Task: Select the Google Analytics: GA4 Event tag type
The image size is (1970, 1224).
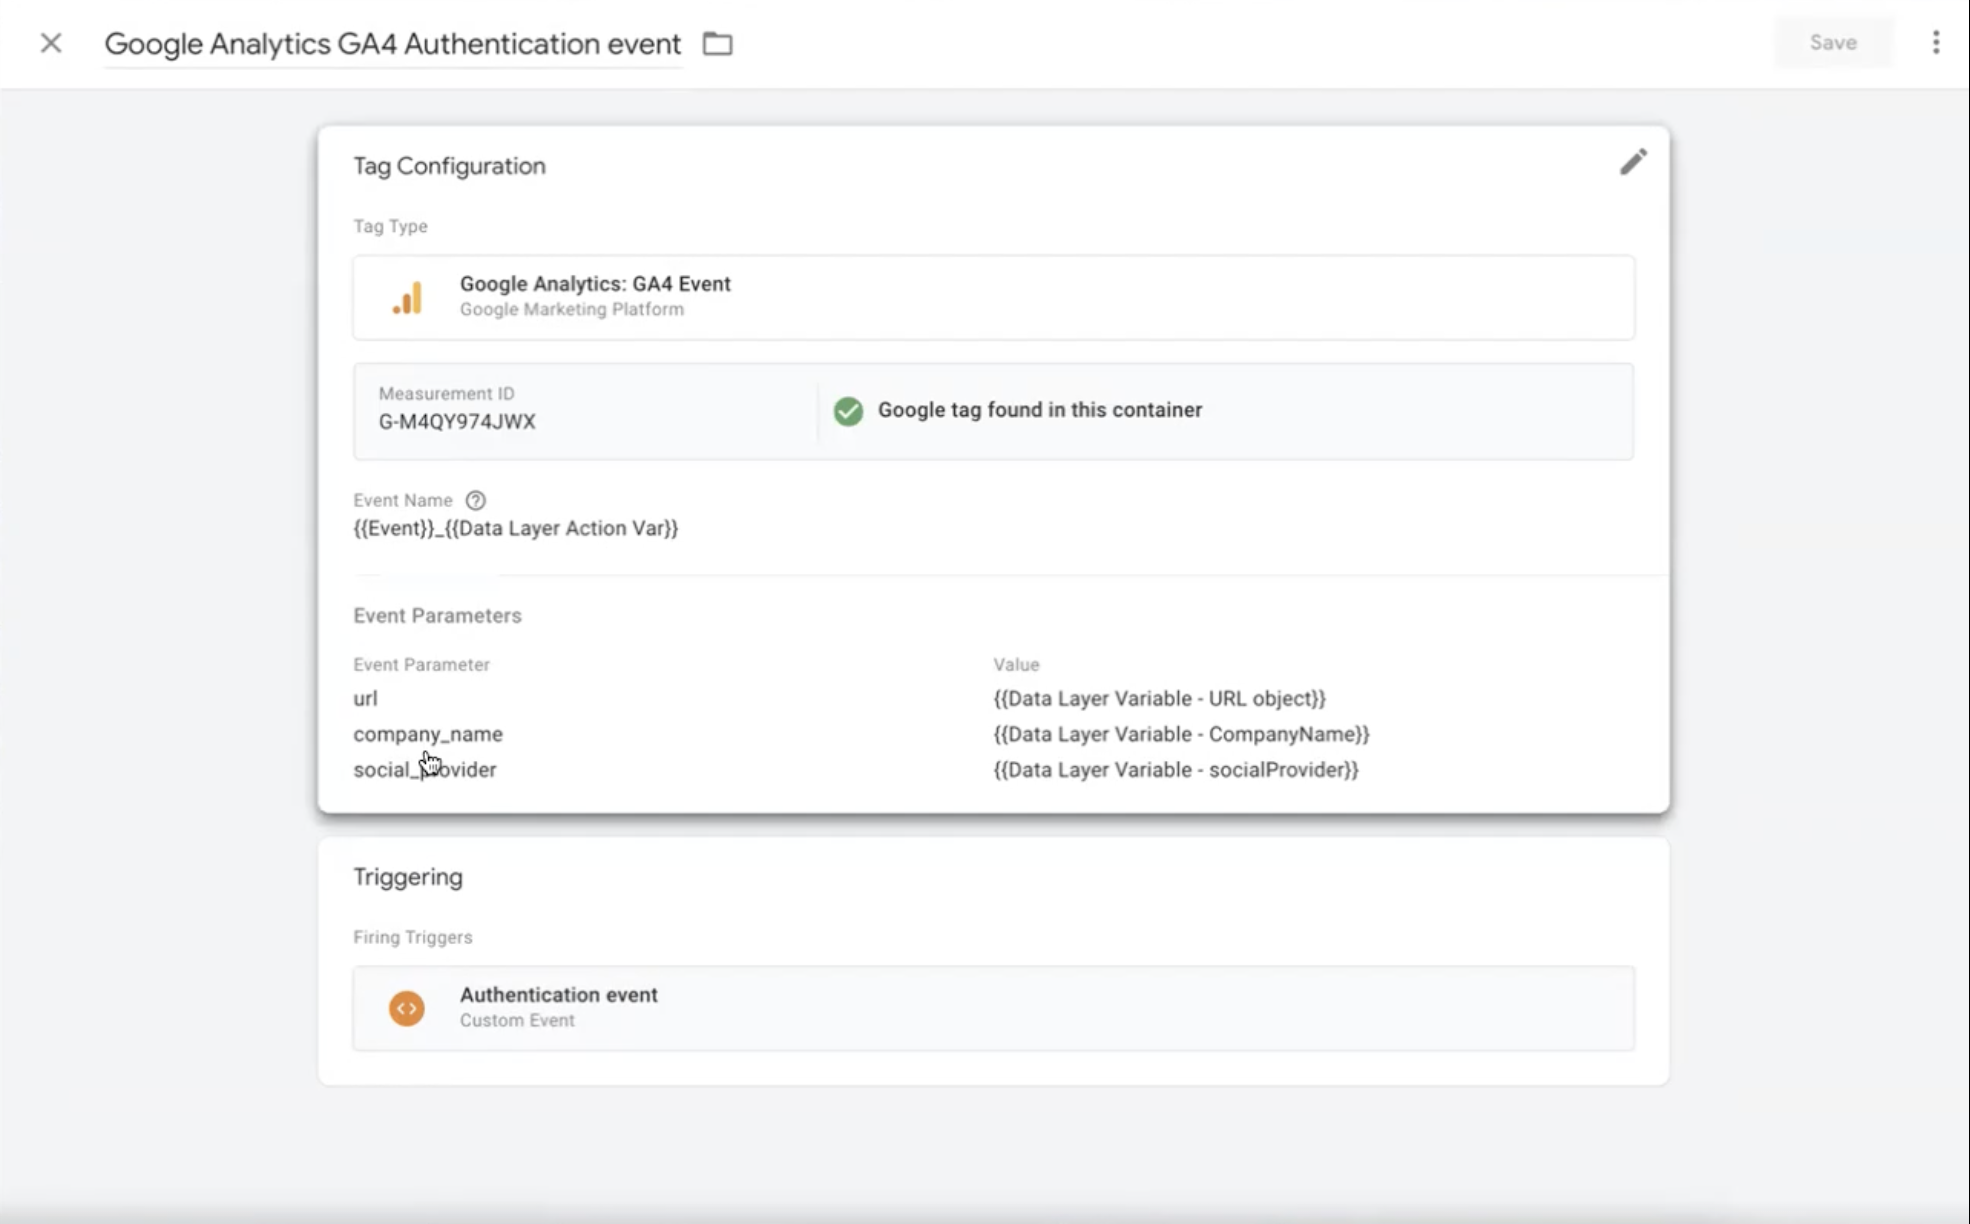Action: (x=595, y=284)
